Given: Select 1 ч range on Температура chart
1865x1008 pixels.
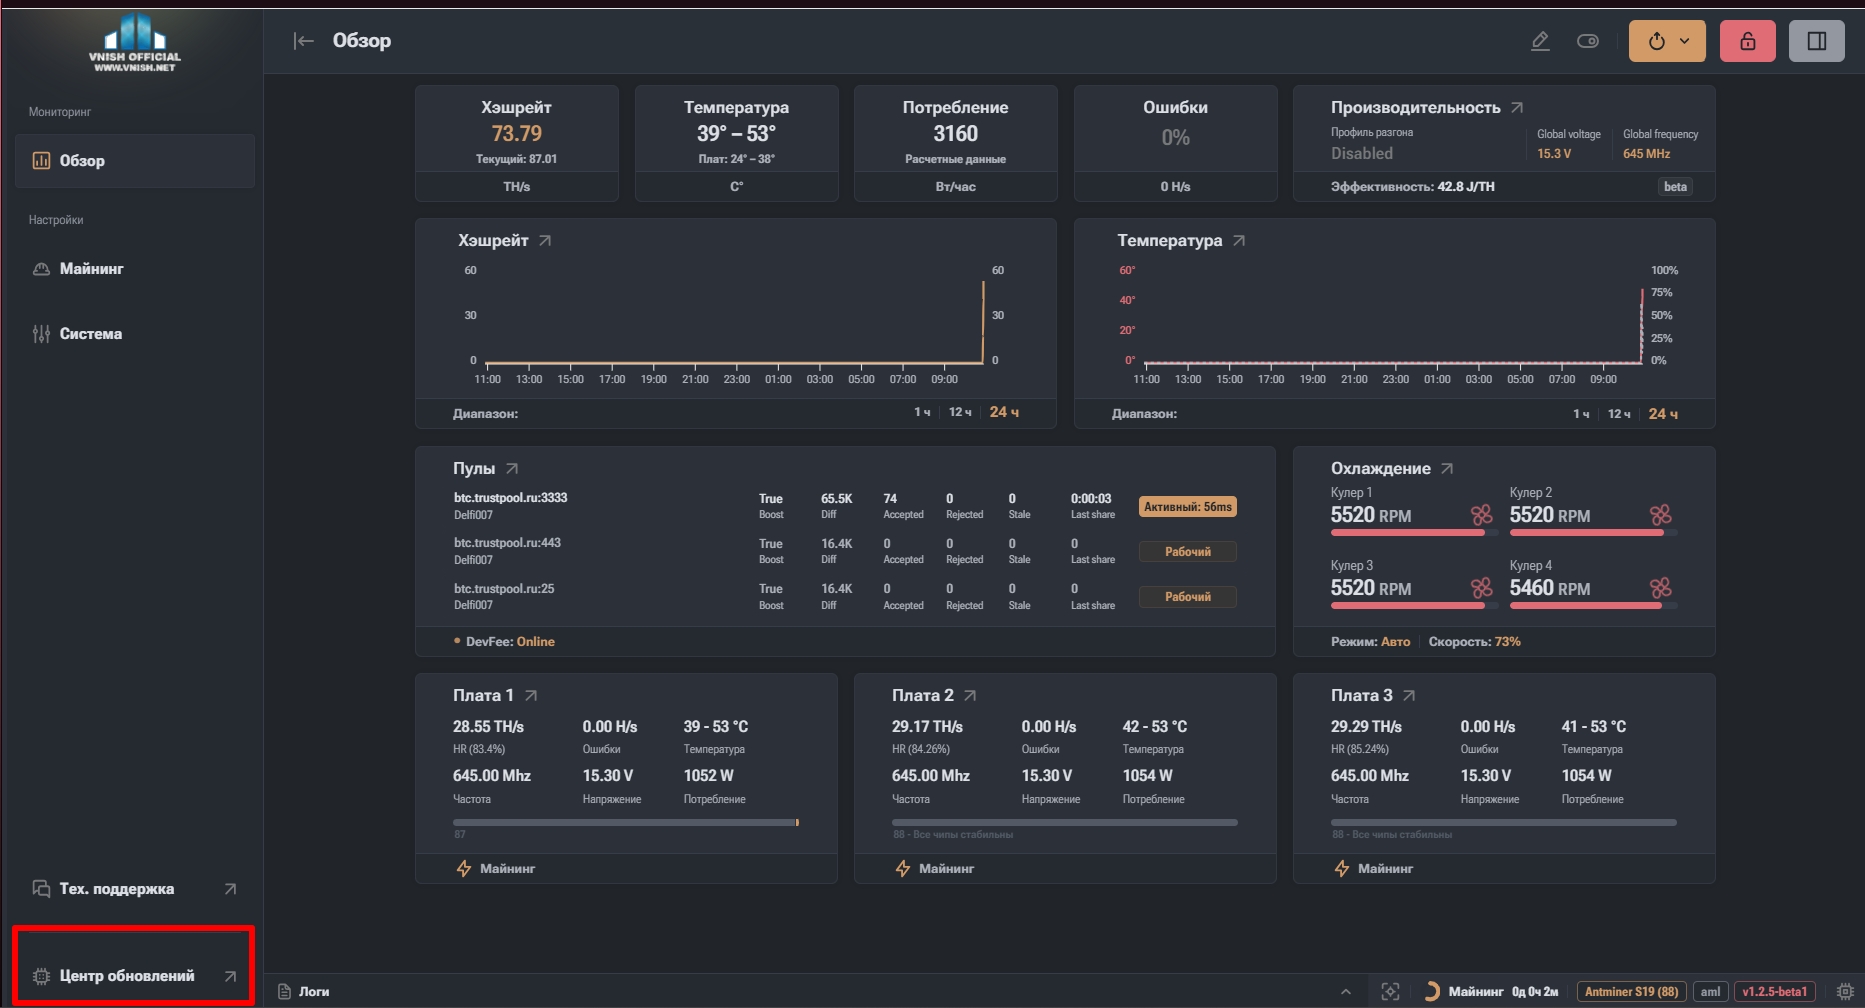Looking at the screenshot, I should [1581, 414].
